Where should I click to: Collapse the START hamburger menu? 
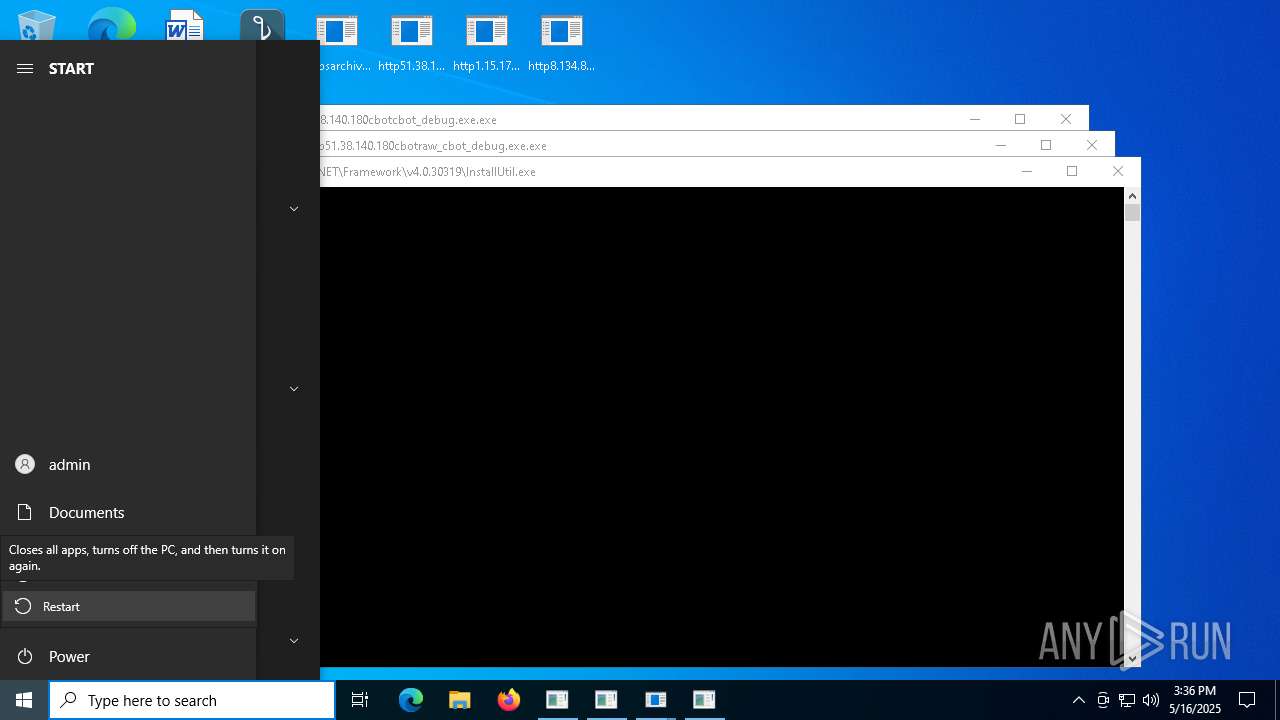pos(25,68)
